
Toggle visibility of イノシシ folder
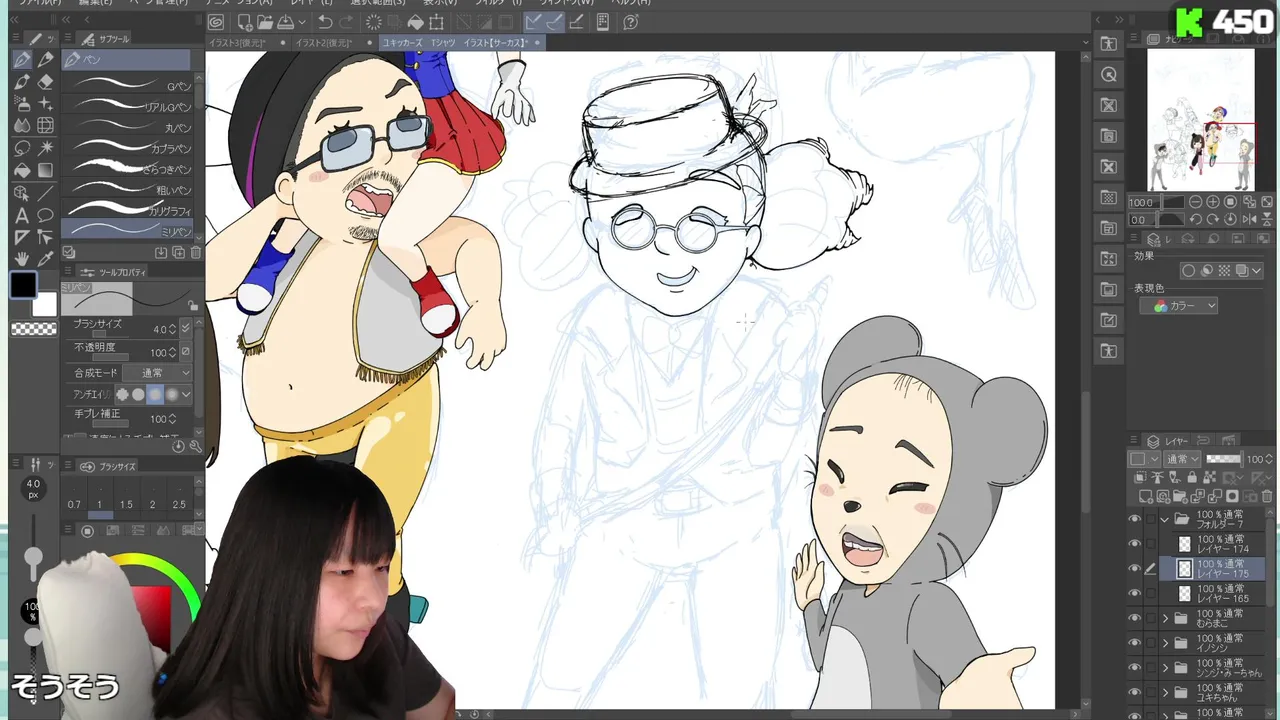(1134, 643)
